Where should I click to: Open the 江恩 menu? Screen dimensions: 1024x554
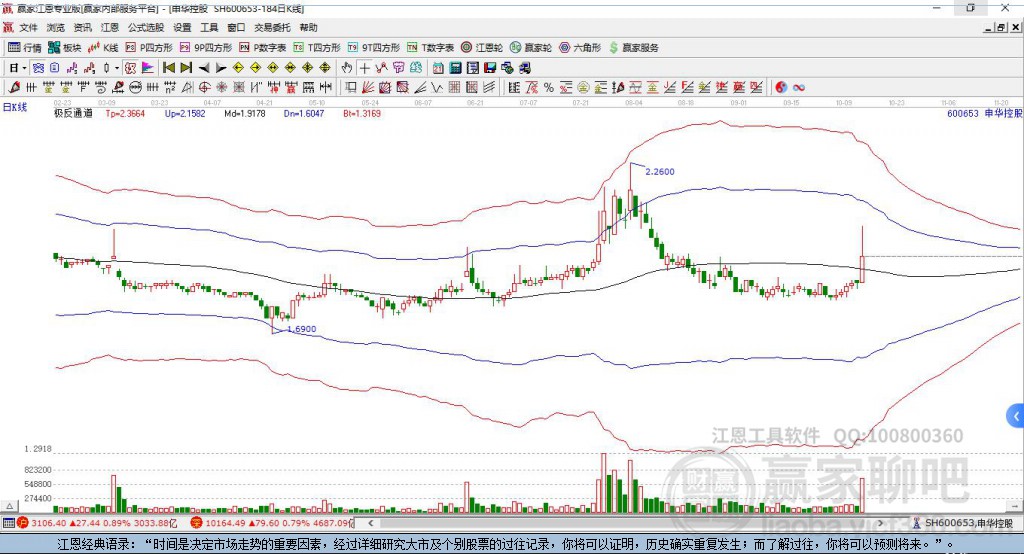pos(110,27)
